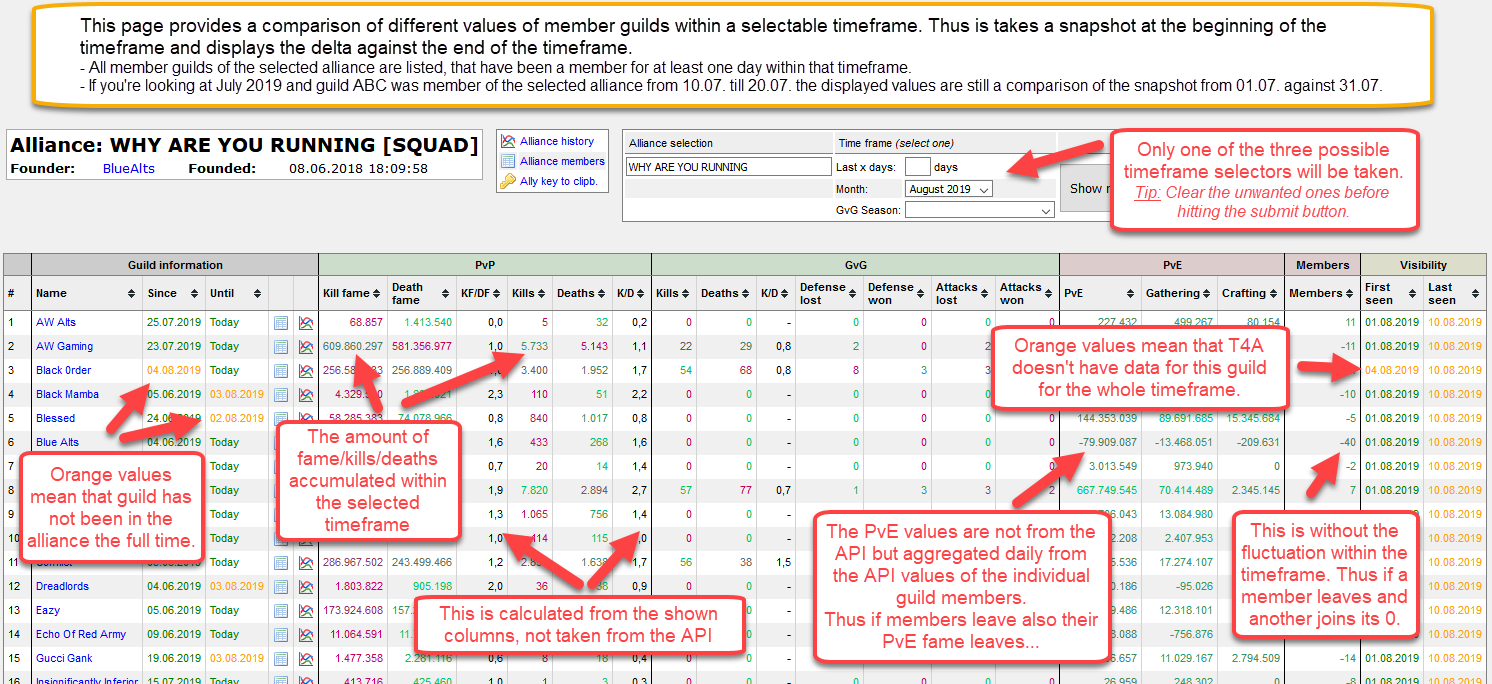Image resolution: width=1492 pixels, height=684 pixels.
Task: Open members table icon for AW Alts
Action: pos(281,323)
